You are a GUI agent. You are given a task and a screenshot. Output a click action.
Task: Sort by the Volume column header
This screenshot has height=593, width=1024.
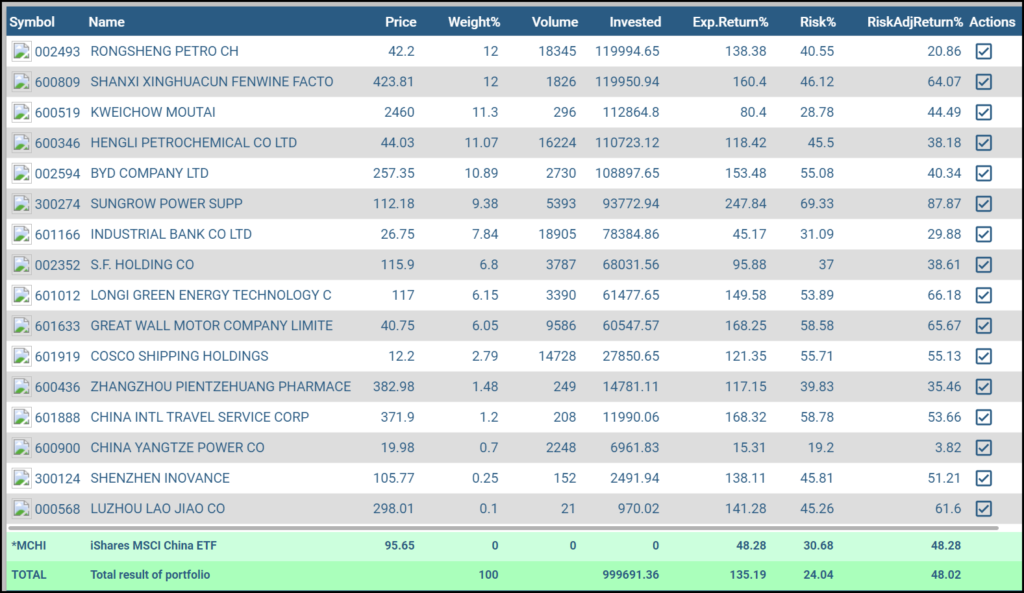point(554,22)
